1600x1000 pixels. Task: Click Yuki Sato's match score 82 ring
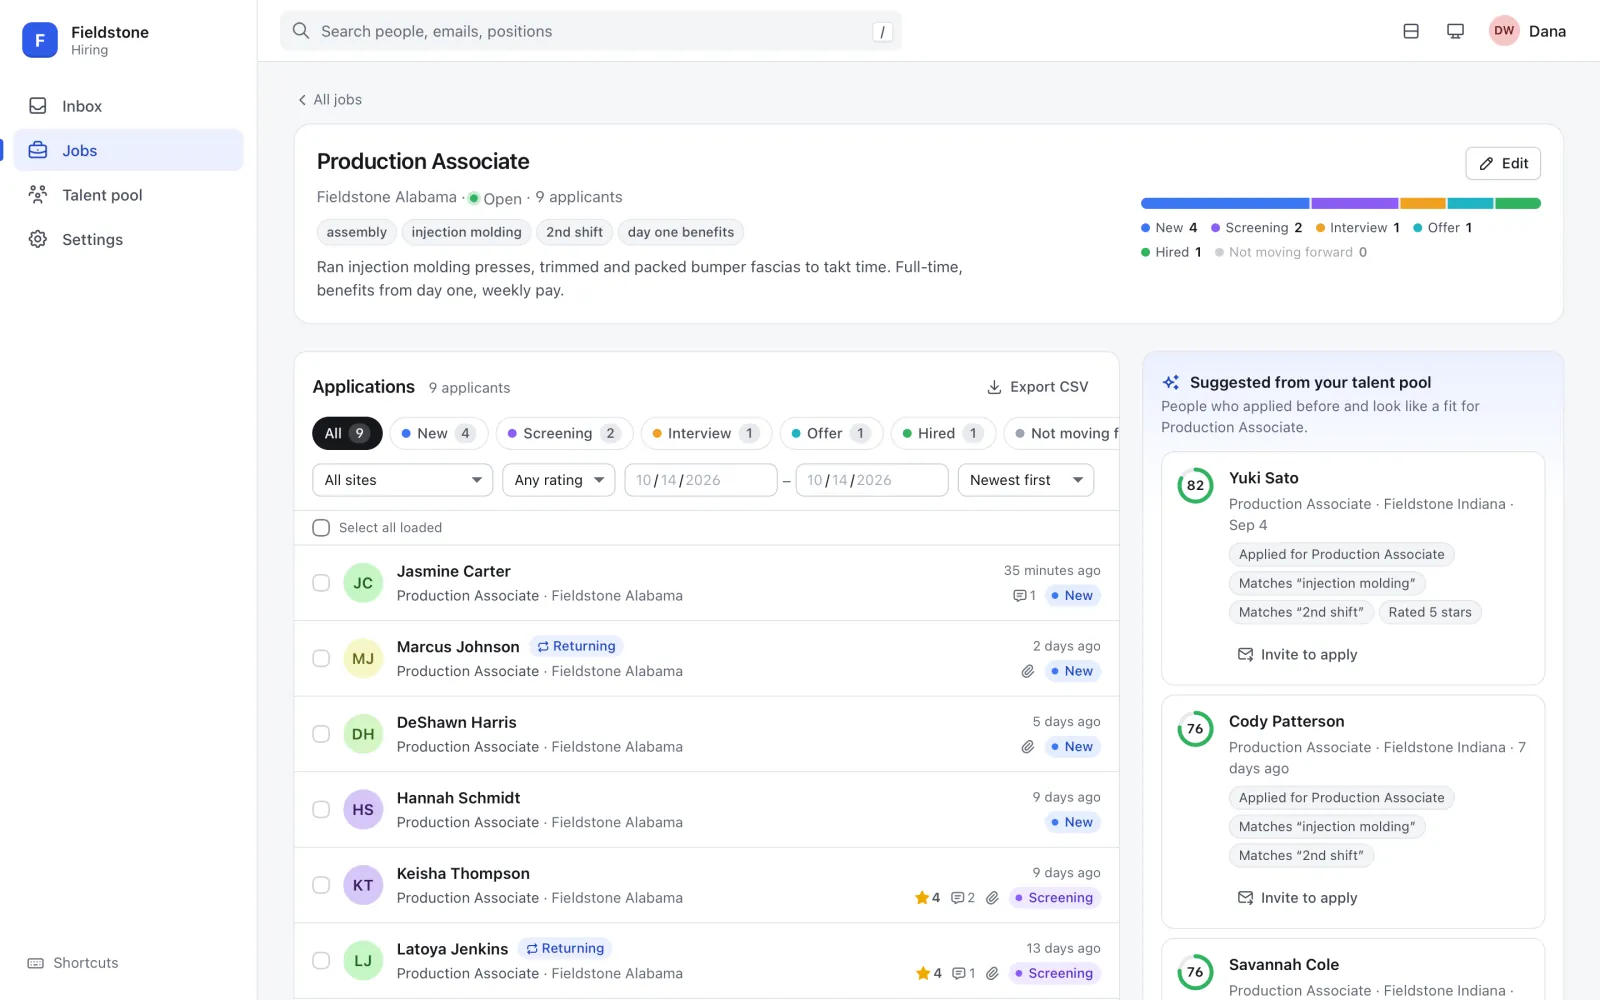coord(1195,486)
